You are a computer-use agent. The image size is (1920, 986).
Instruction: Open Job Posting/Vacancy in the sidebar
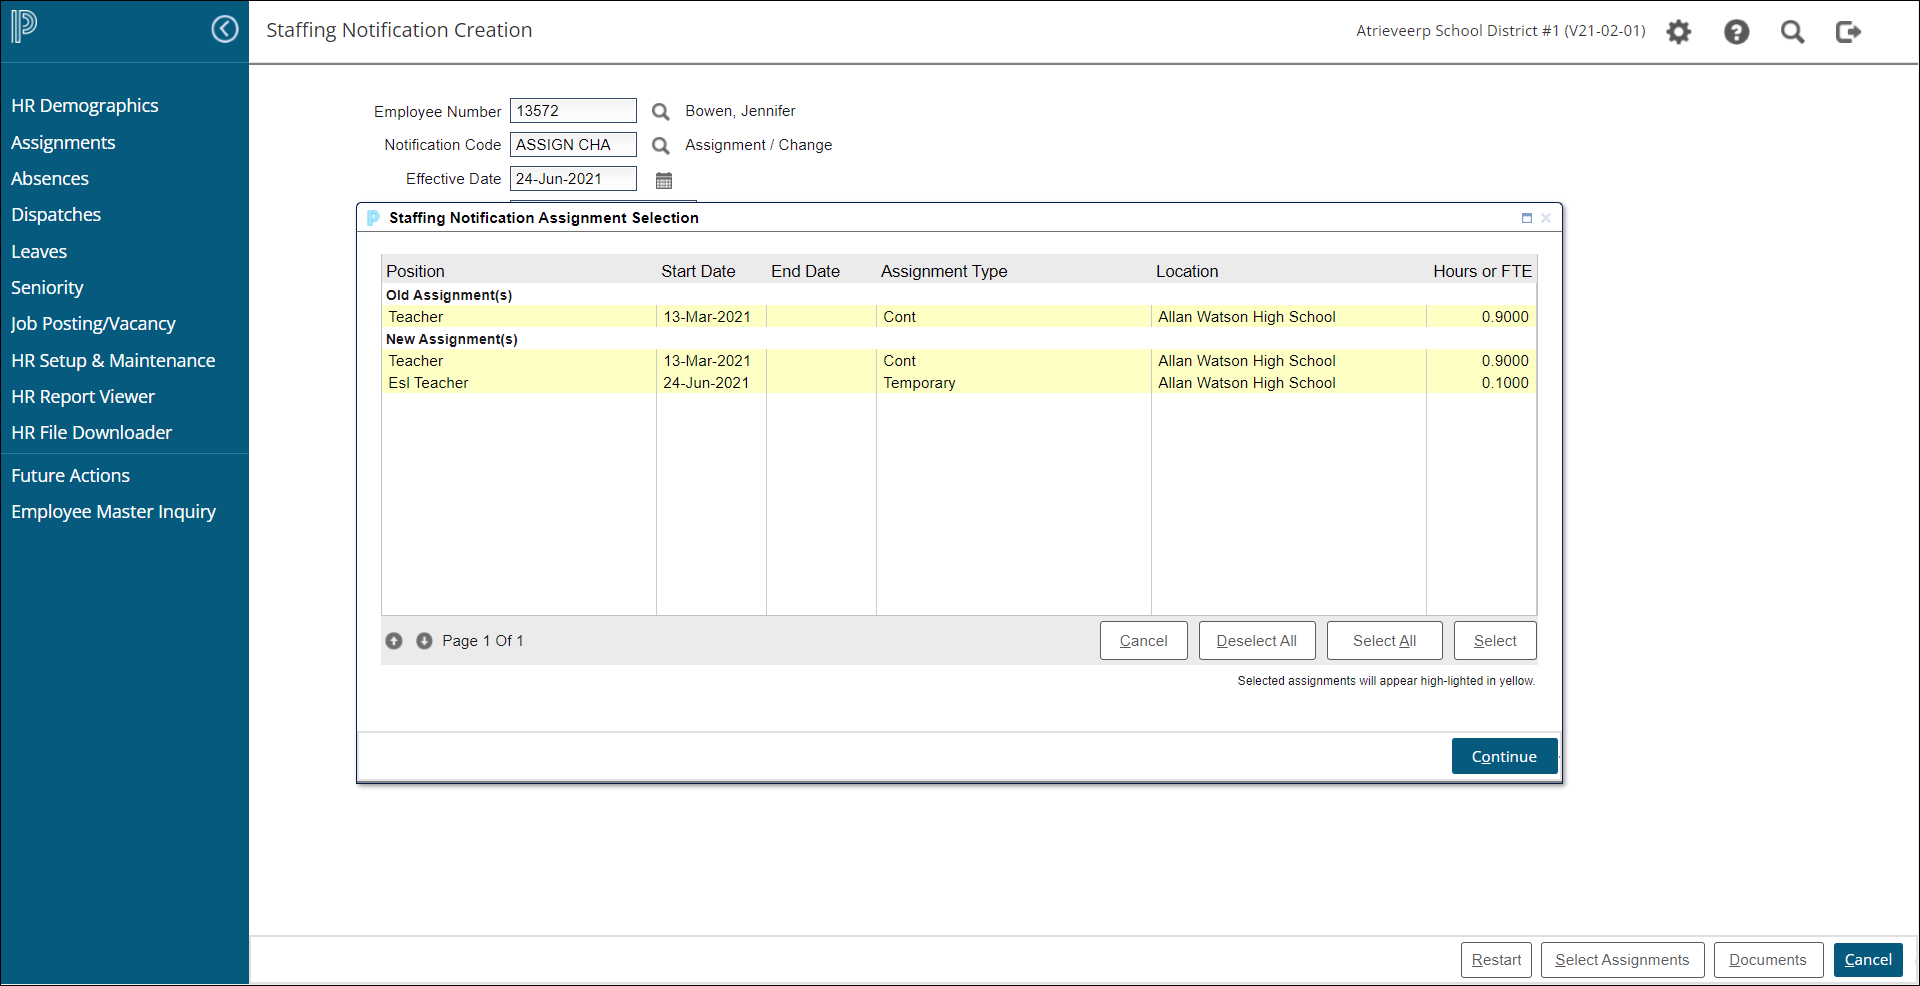tap(93, 324)
